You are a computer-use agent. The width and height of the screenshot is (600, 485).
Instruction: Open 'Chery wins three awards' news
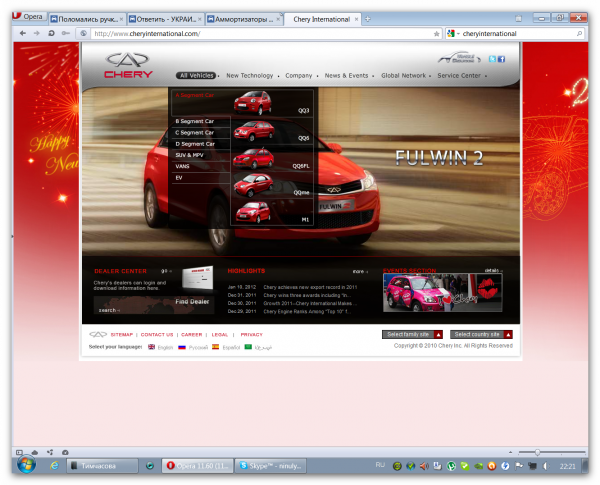tap(307, 295)
